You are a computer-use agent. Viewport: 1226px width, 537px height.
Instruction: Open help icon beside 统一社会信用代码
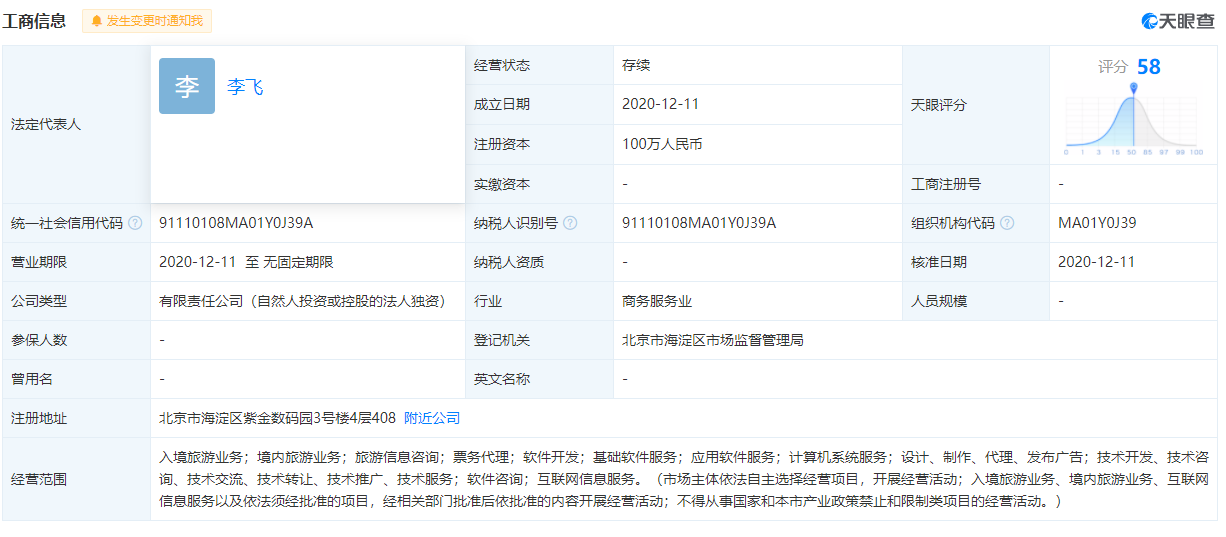tap(135, 223)
